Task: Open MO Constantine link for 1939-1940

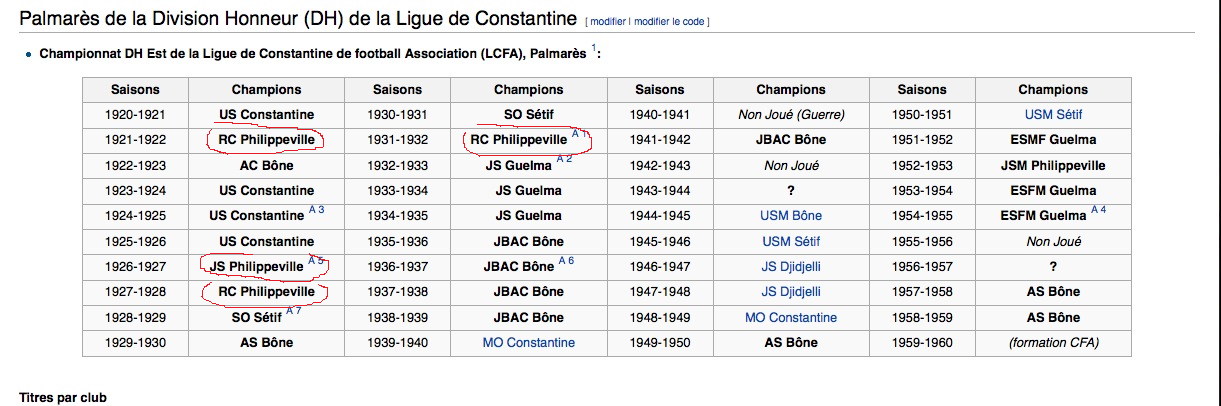Action: click(529, 343)
